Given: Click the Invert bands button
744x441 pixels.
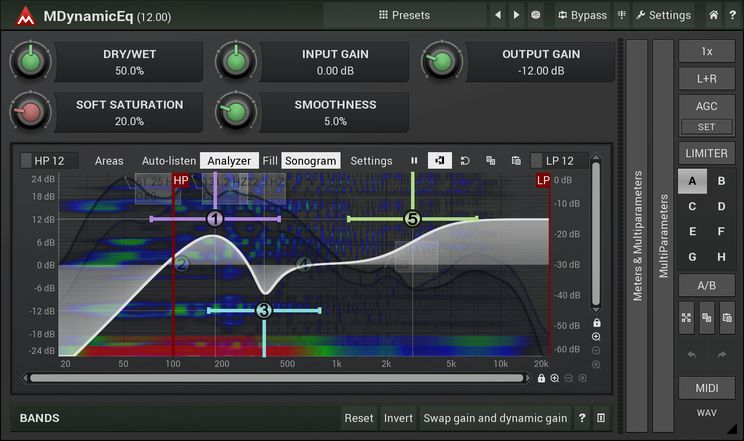Looking at the screenshot, I should (x=398, y=418).
